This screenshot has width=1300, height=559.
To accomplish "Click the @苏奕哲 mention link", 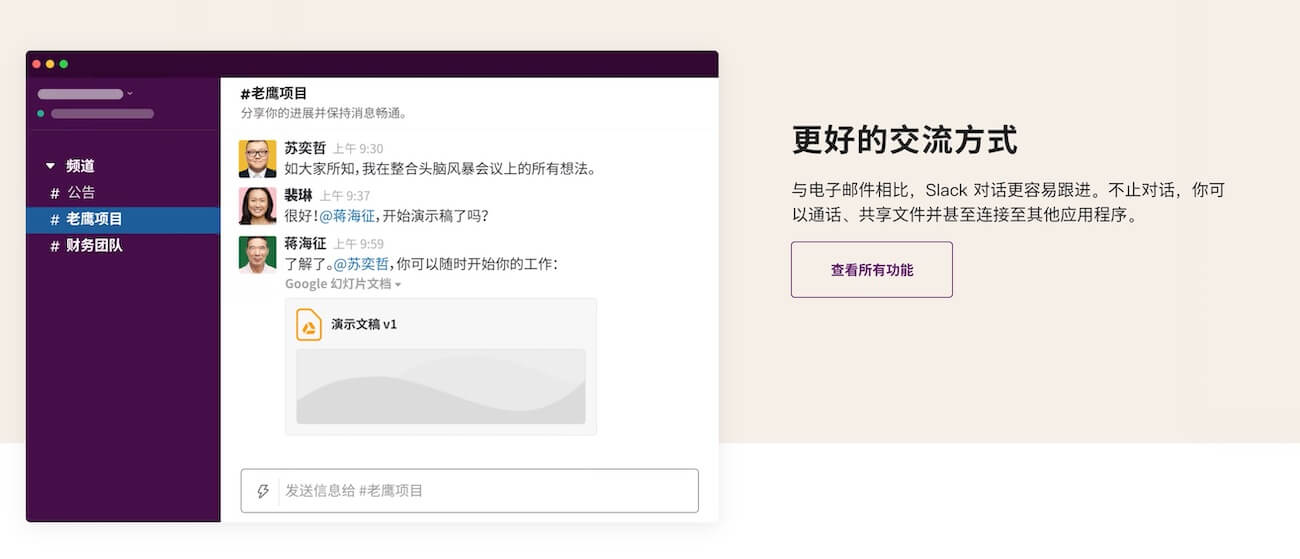I will (360, 265).
